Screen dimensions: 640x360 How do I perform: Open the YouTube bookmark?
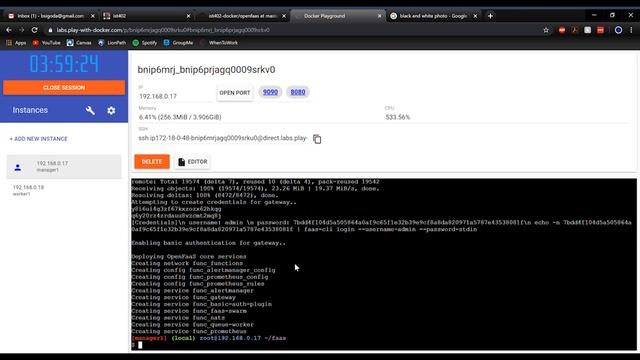point(46,42)
